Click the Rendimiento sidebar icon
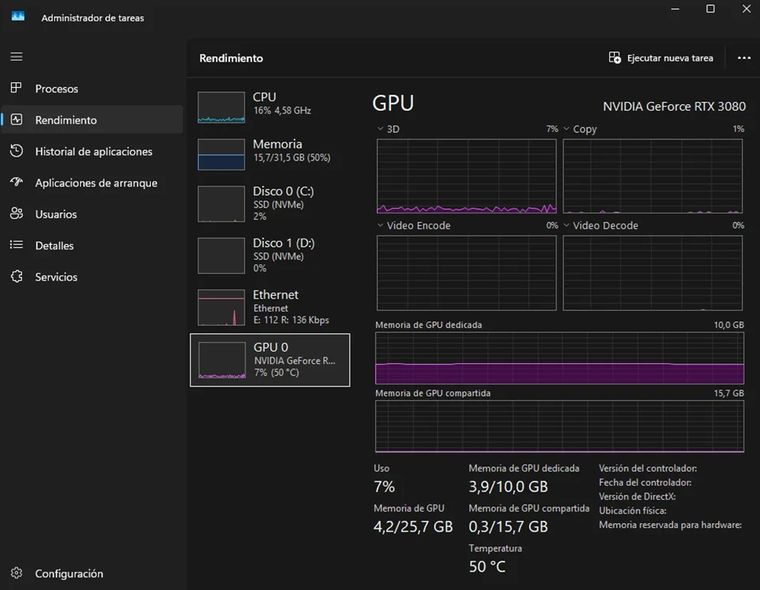The image size is (760, 590). point(16,119)
